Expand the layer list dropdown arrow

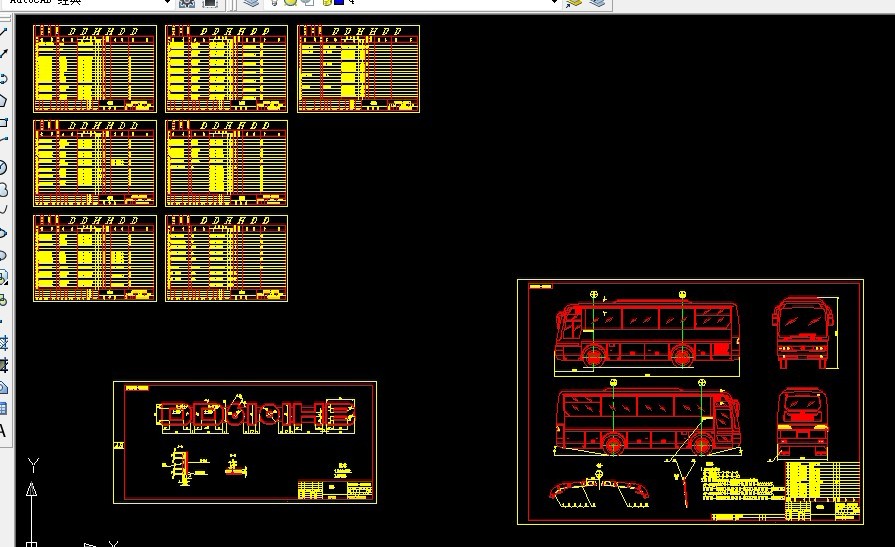tap(554, 2)
